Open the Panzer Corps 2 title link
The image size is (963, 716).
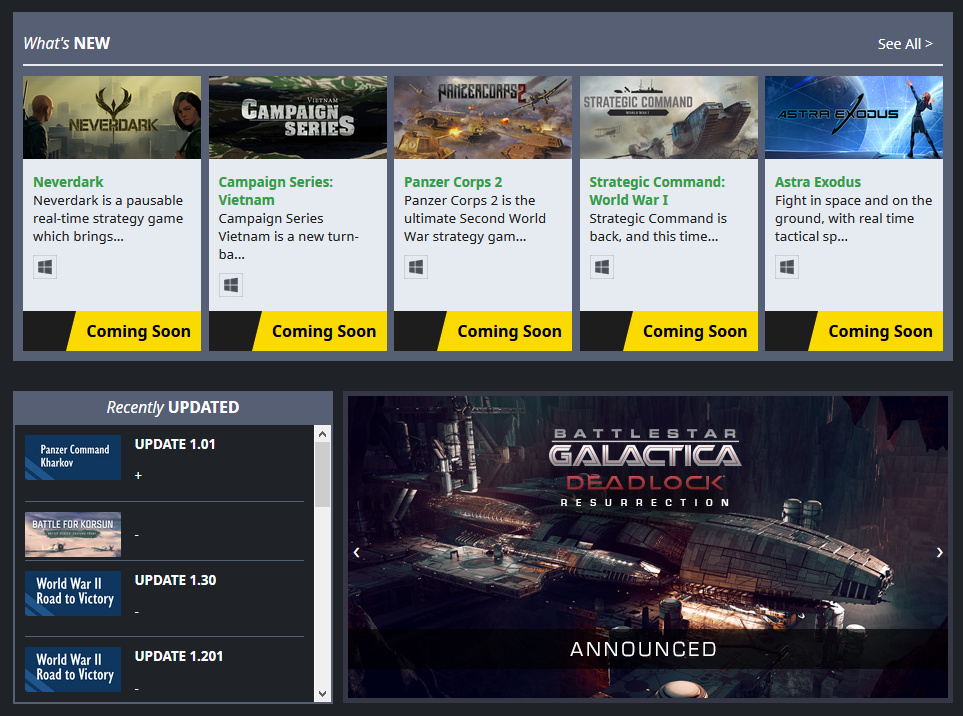tap(453, 182)
